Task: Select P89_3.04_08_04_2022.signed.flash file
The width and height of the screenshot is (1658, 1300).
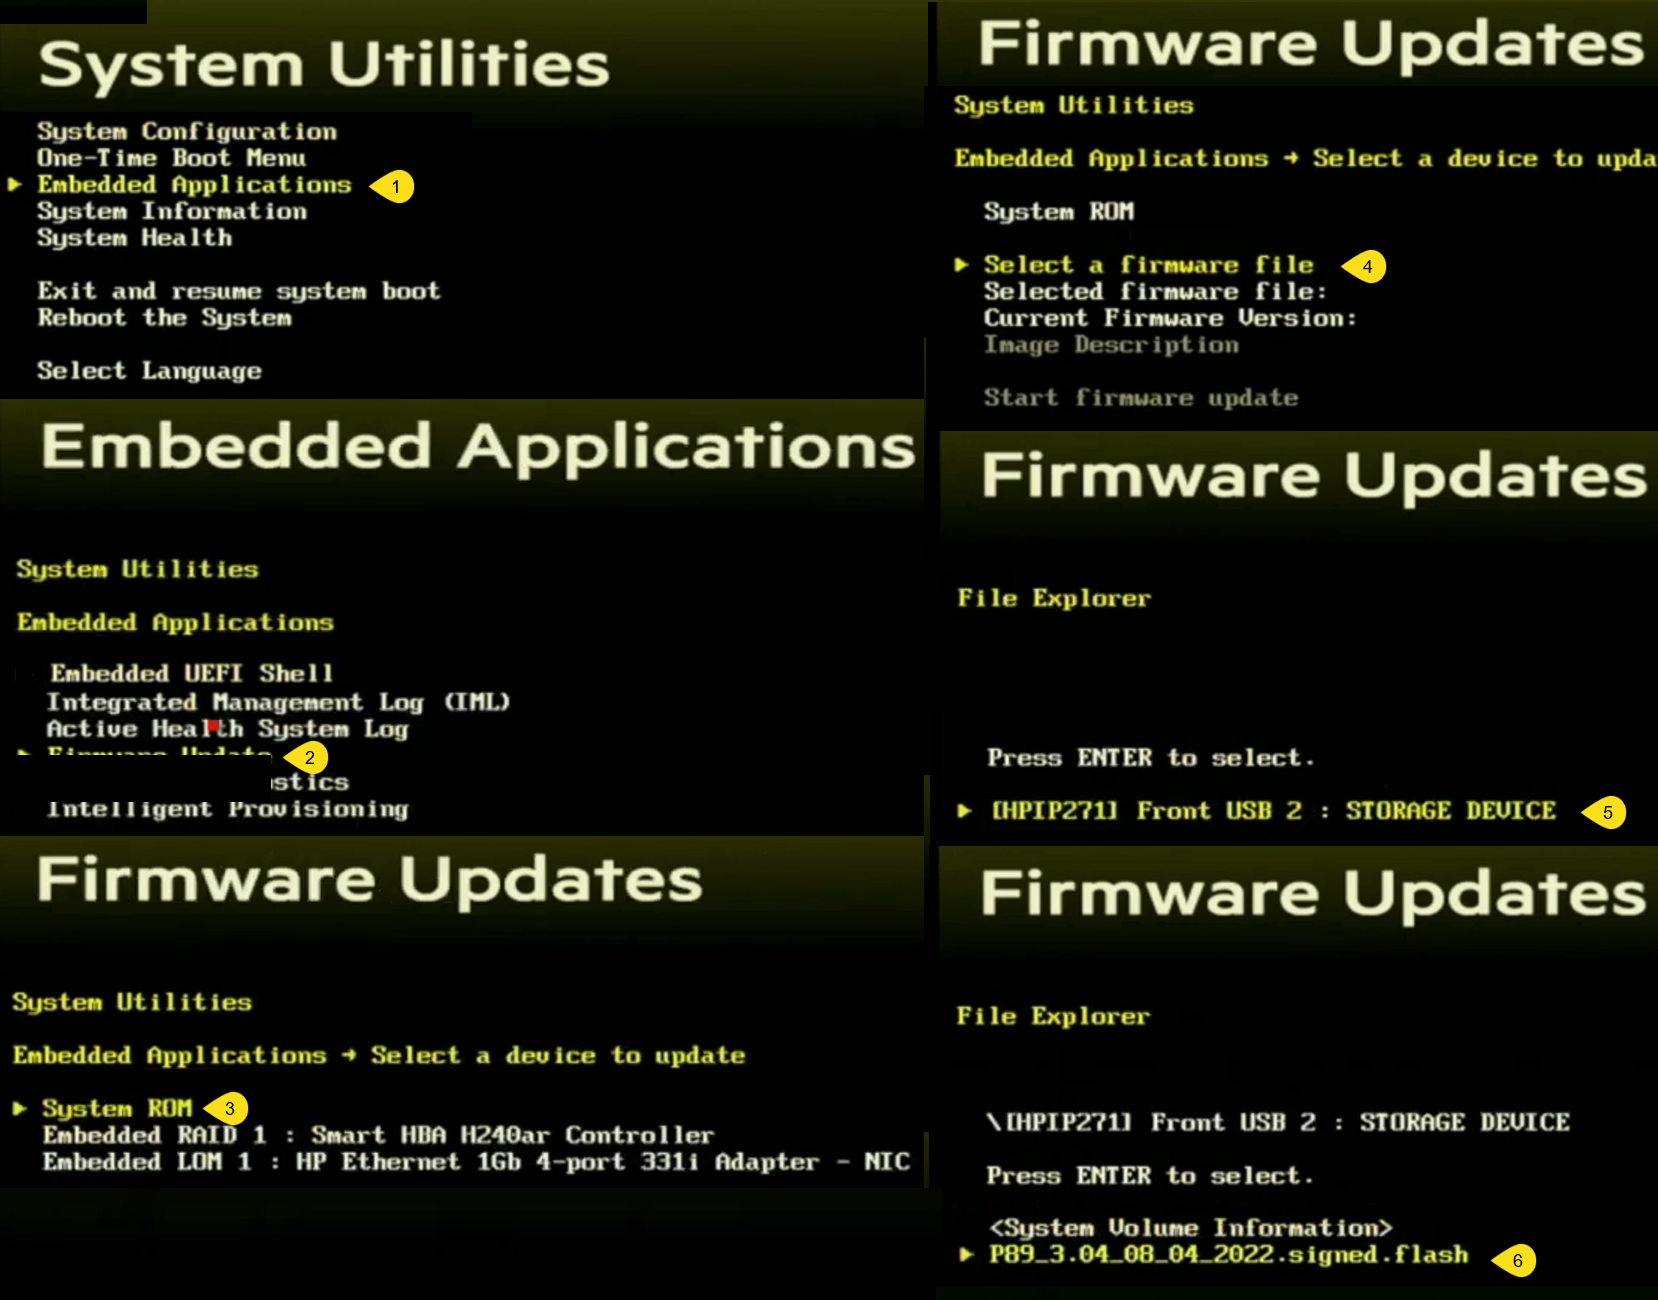Action: [x=1228, y=1255]
